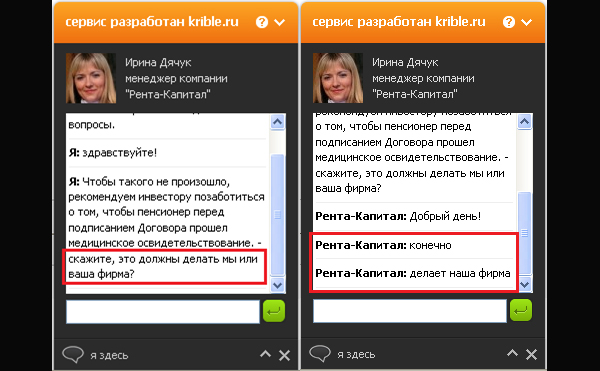
Task: Click 'я здесь' status in left chat
Action: (x=109, y=355)
